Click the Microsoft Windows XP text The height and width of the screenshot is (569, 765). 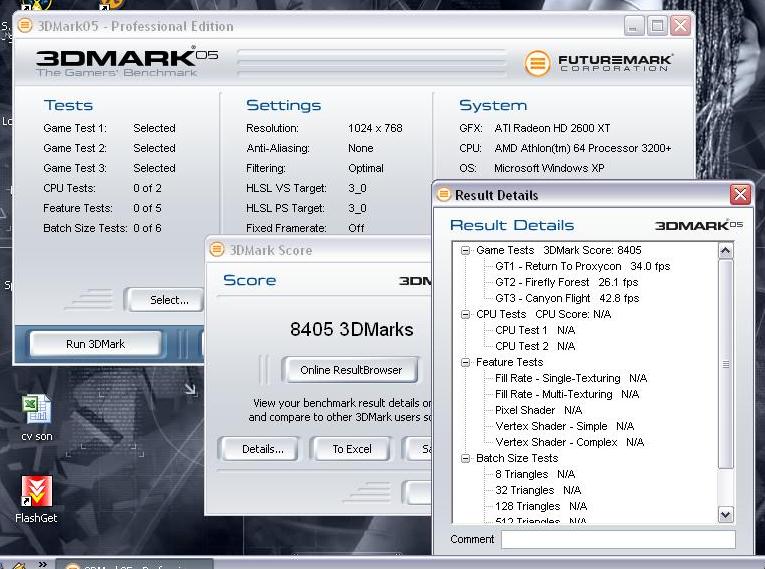pyautogui.click(x=549, y=168)
